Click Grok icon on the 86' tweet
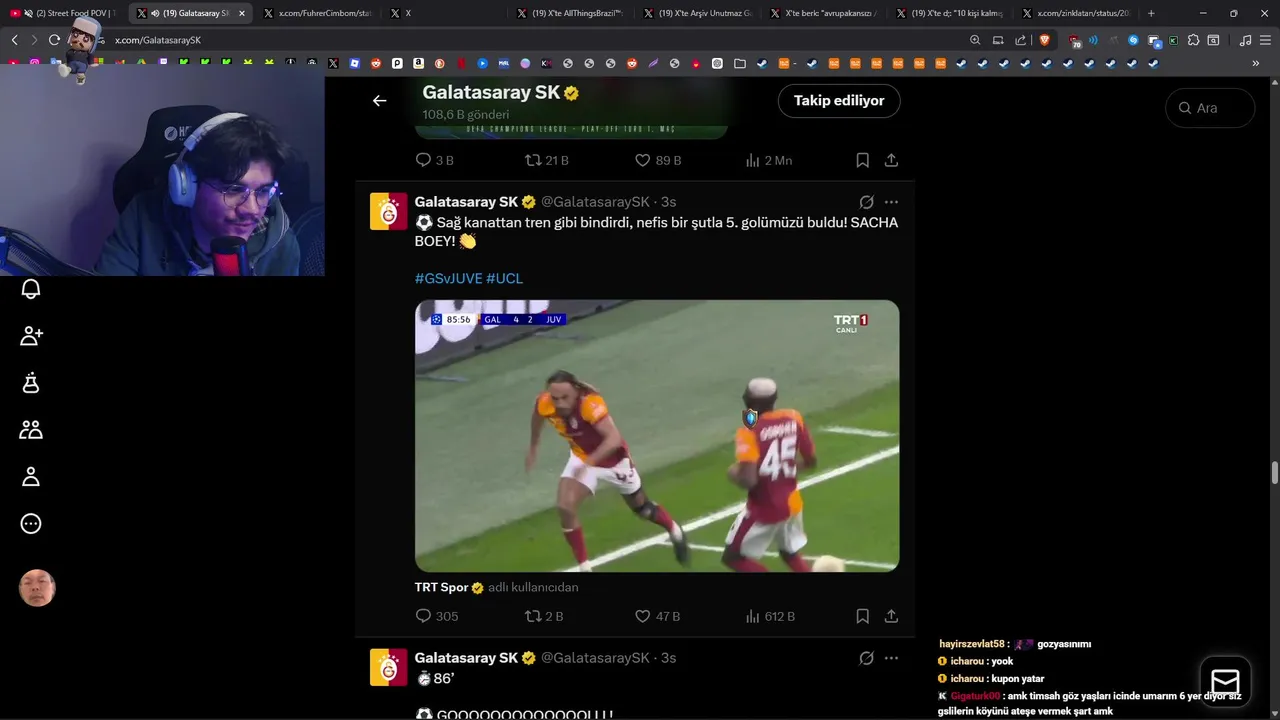 pyautogui.click(x=866, y=658)
